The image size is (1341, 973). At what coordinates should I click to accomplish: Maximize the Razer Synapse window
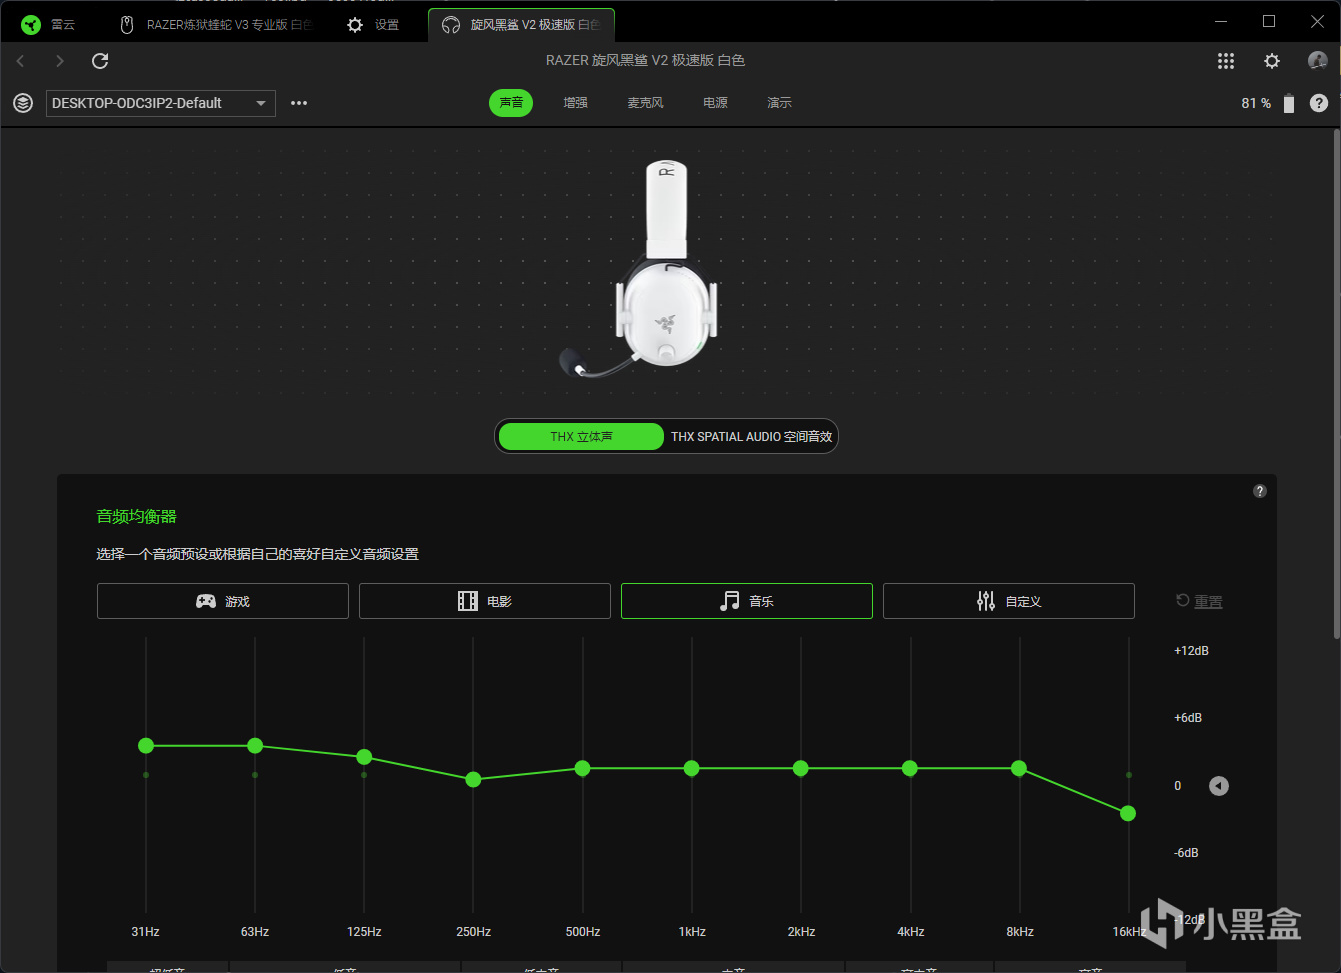coord(1269,21)
